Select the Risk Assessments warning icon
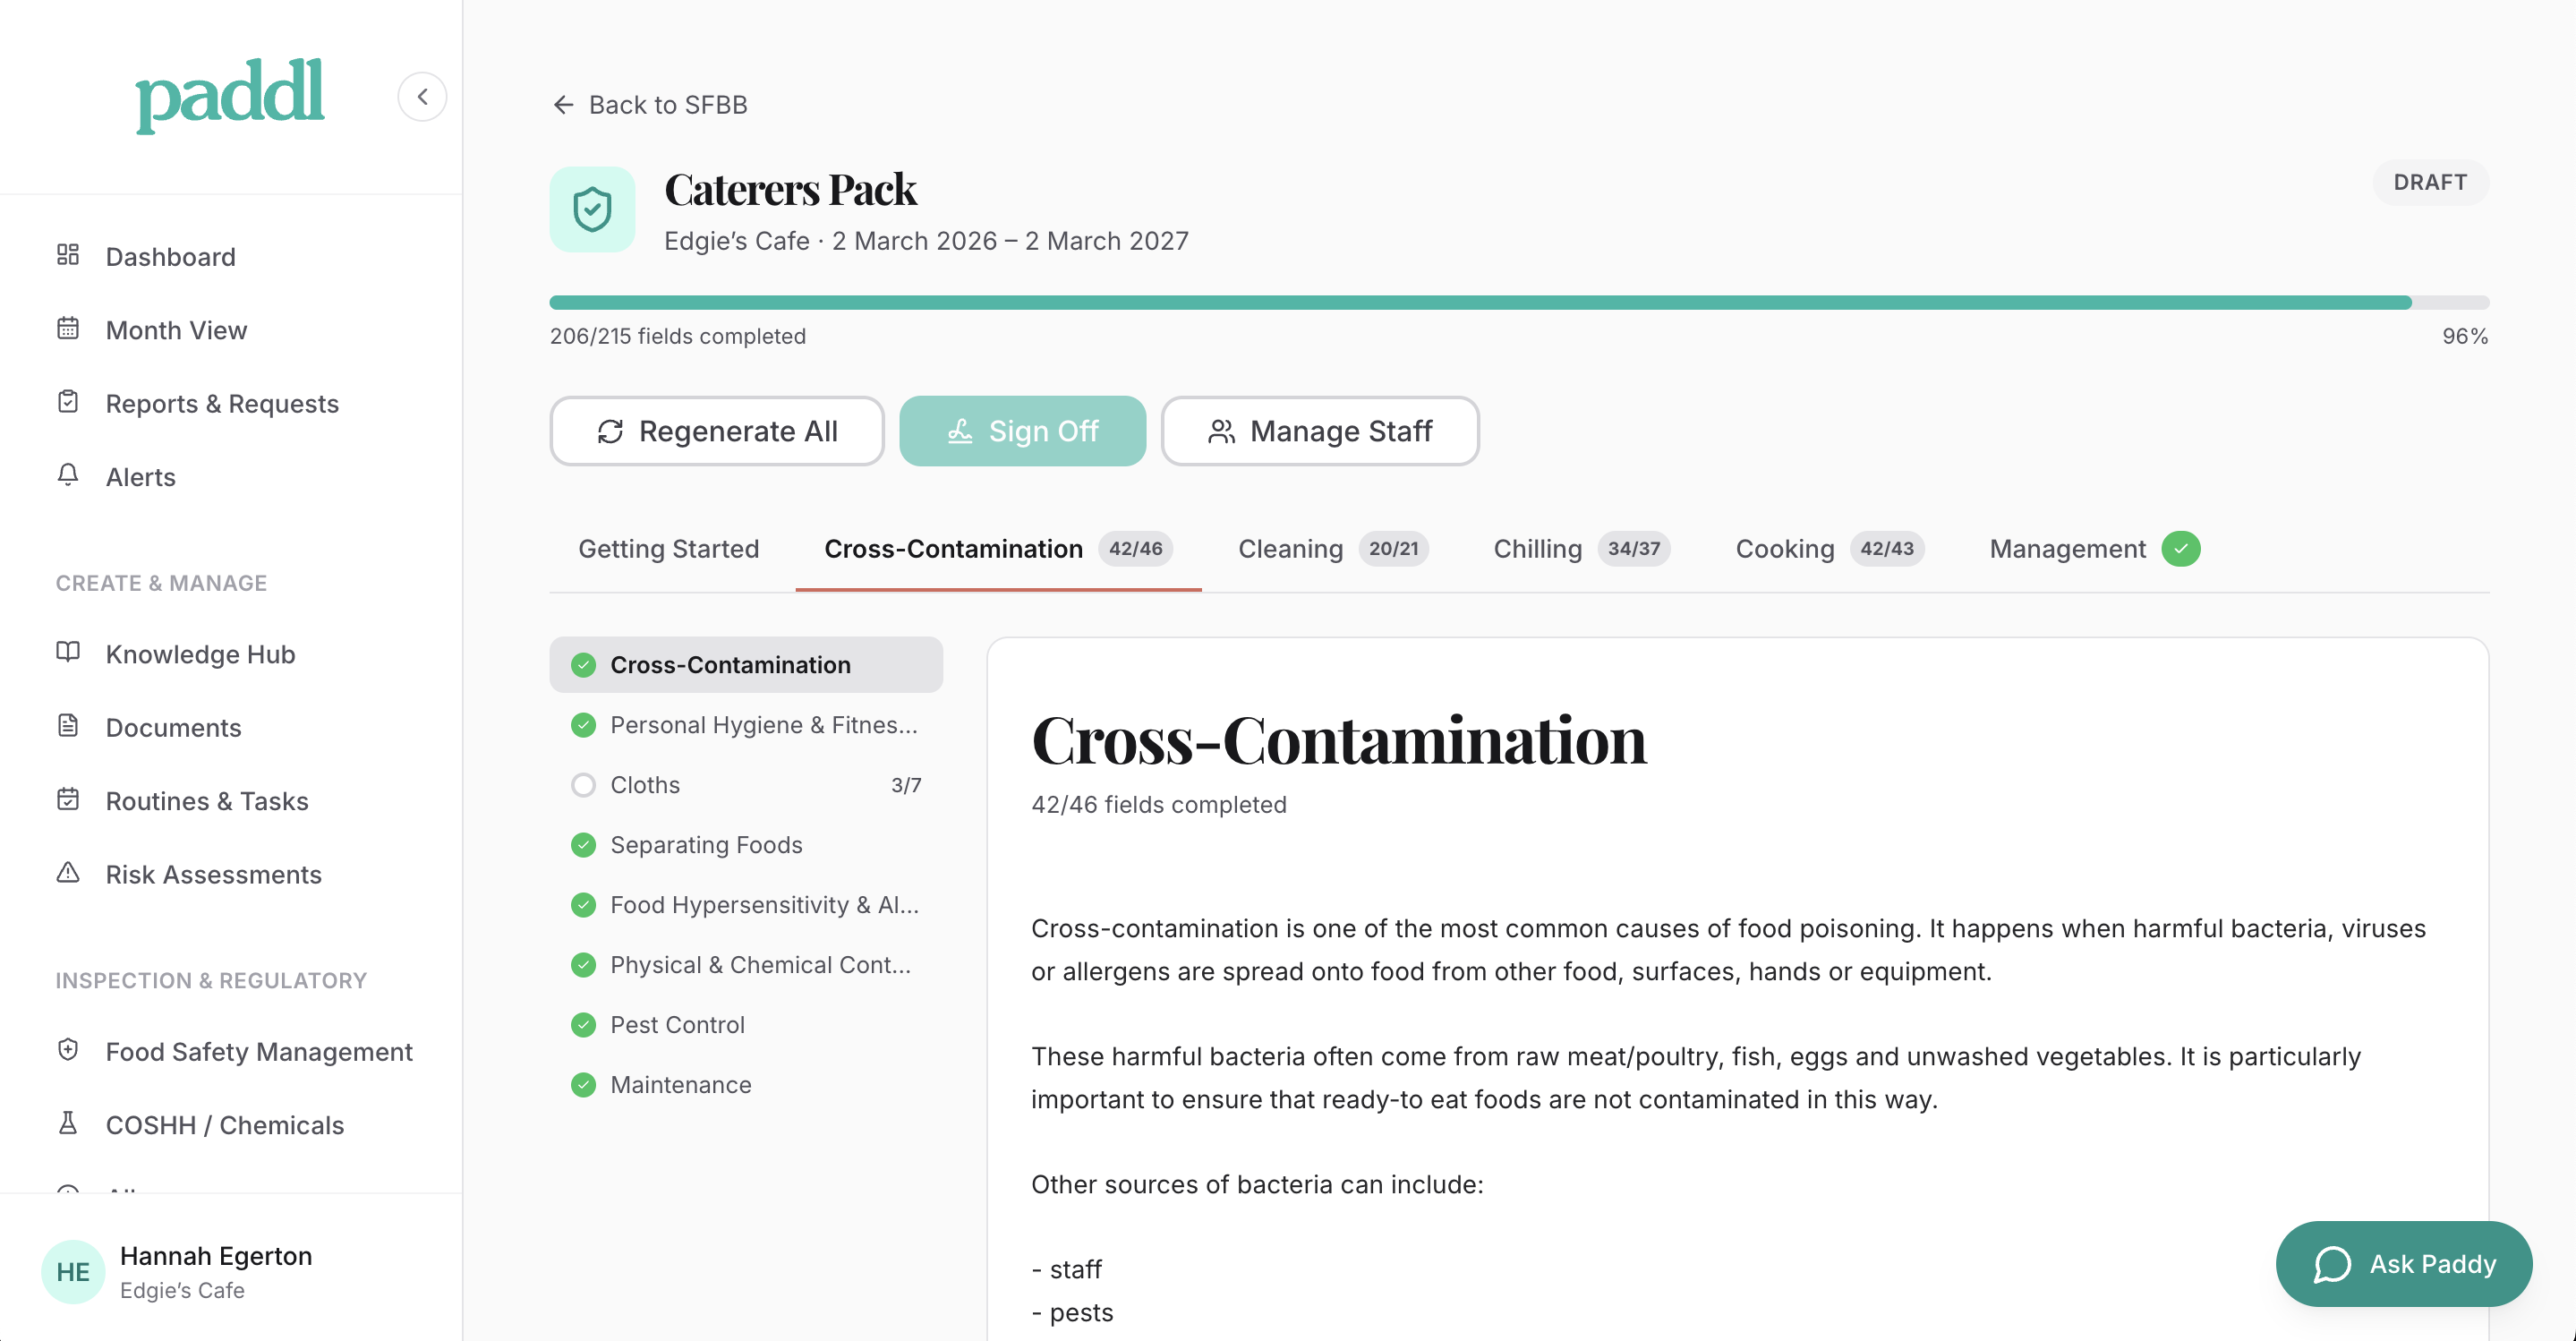 coord(68,873)
